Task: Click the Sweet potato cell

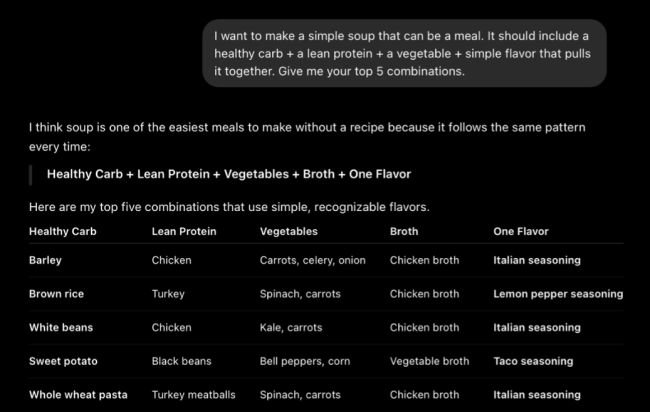Action: tap(63, 361)
